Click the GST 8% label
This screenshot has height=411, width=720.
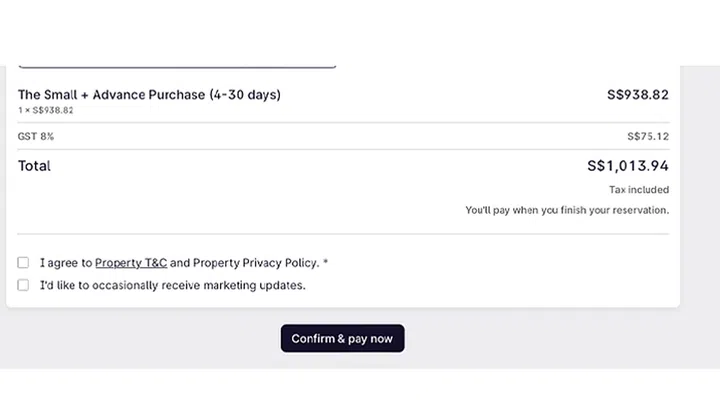(36, 136)
